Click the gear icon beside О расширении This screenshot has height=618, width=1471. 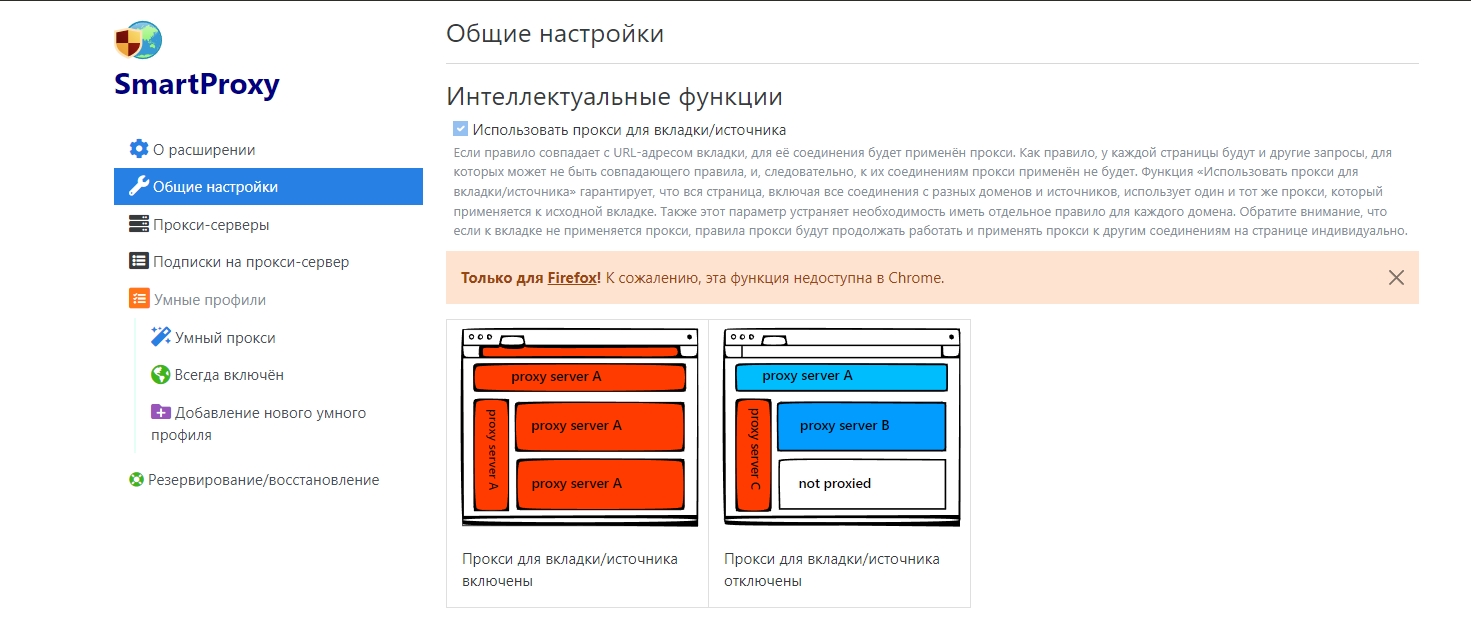(139, 149)
